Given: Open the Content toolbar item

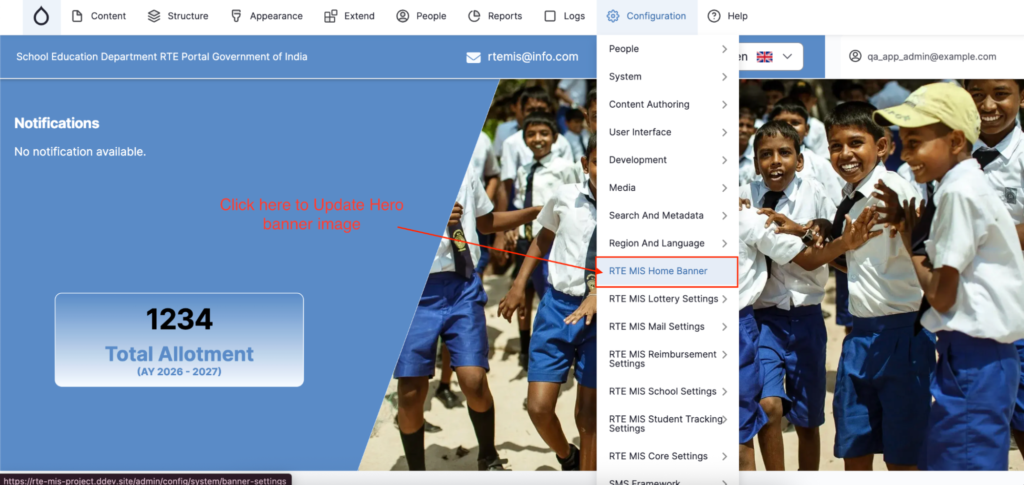Looking at the screenshot, I should pyautogui.click(x=98, y=16).
